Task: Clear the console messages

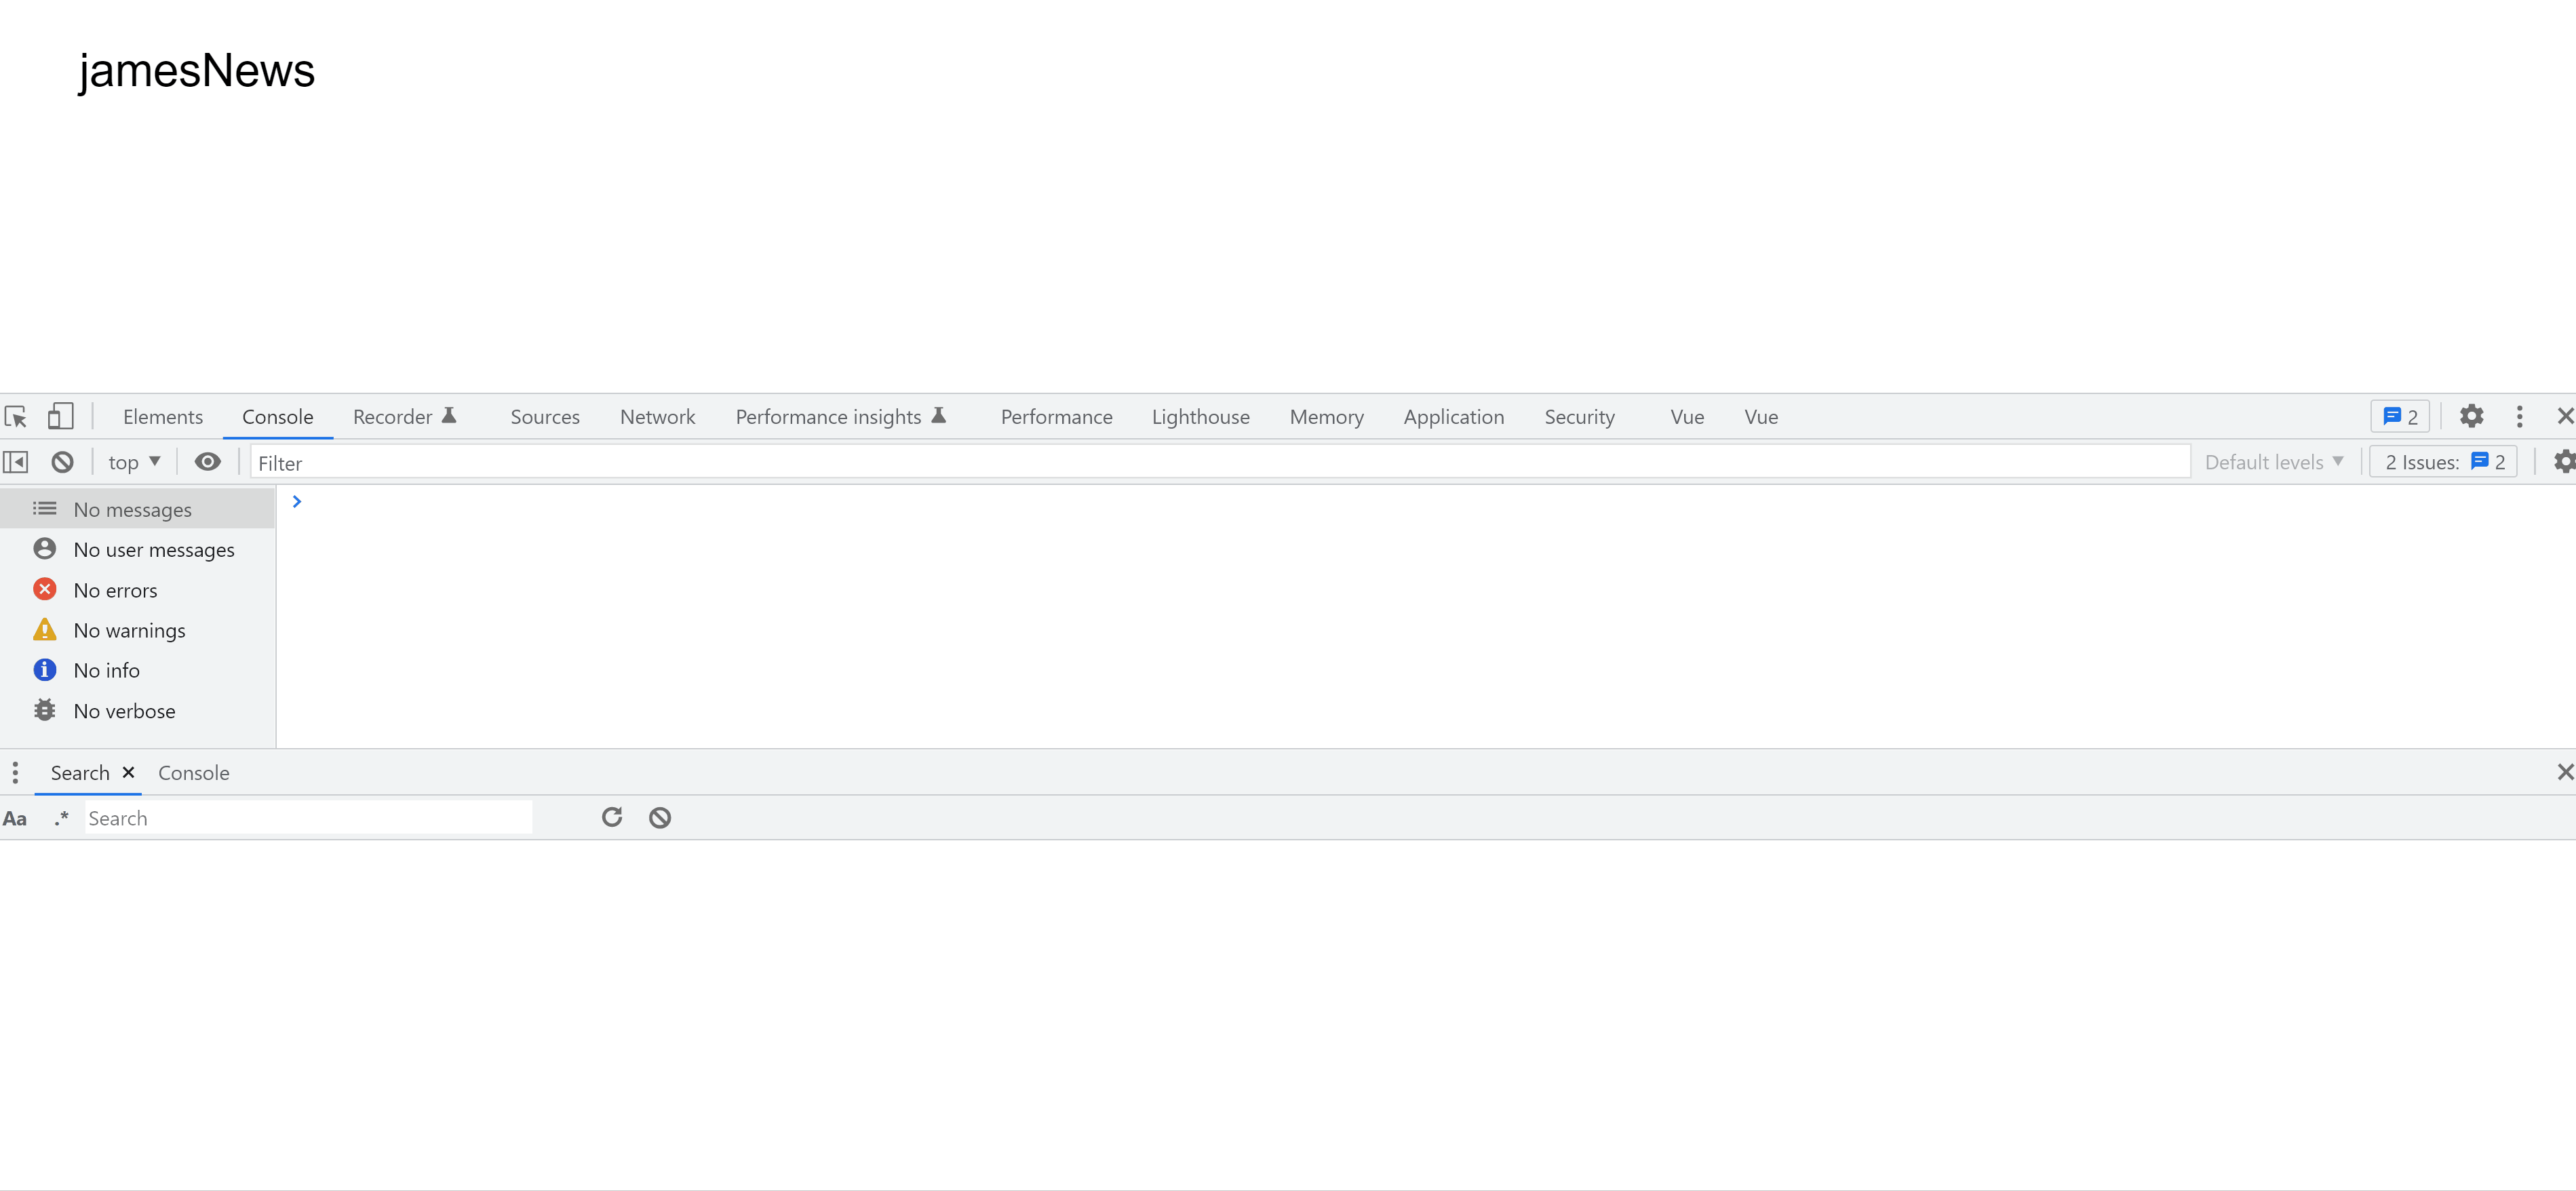Action: click(x=62, y=461)
